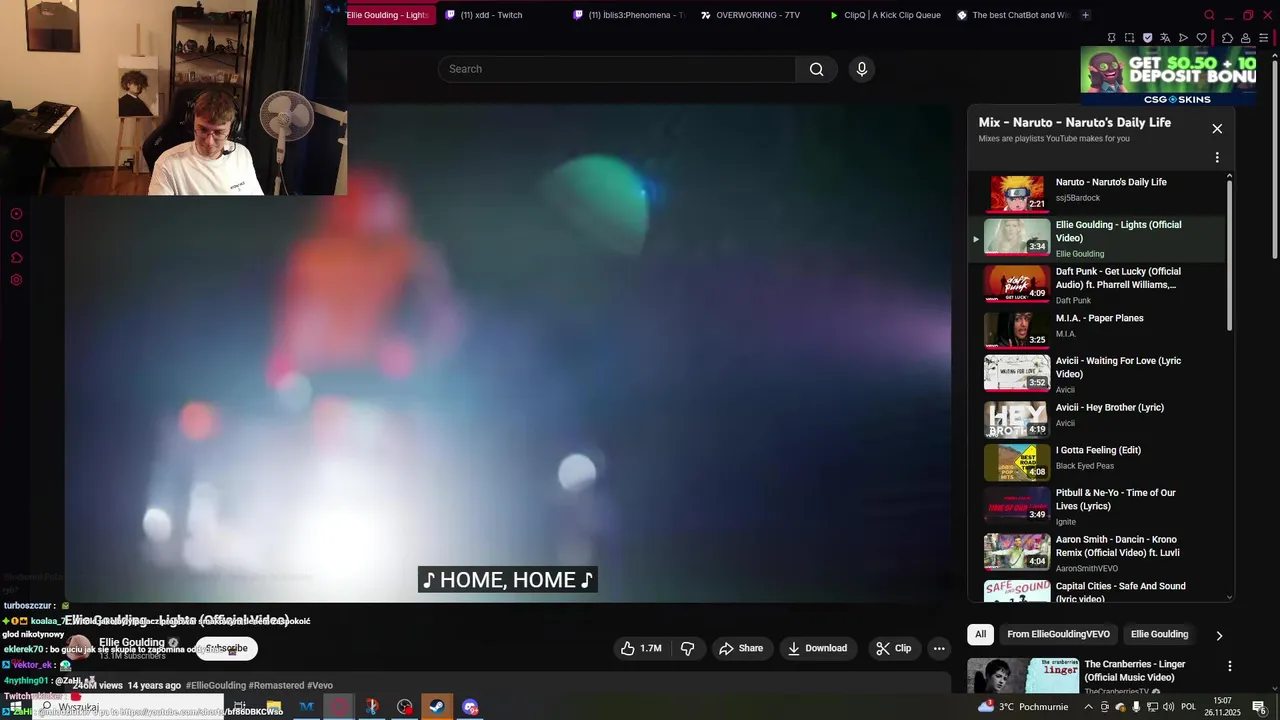Click the CSGO Skins deposit bonus ad
Viewport: 1280px width, 720px height.
[1168, 76]
